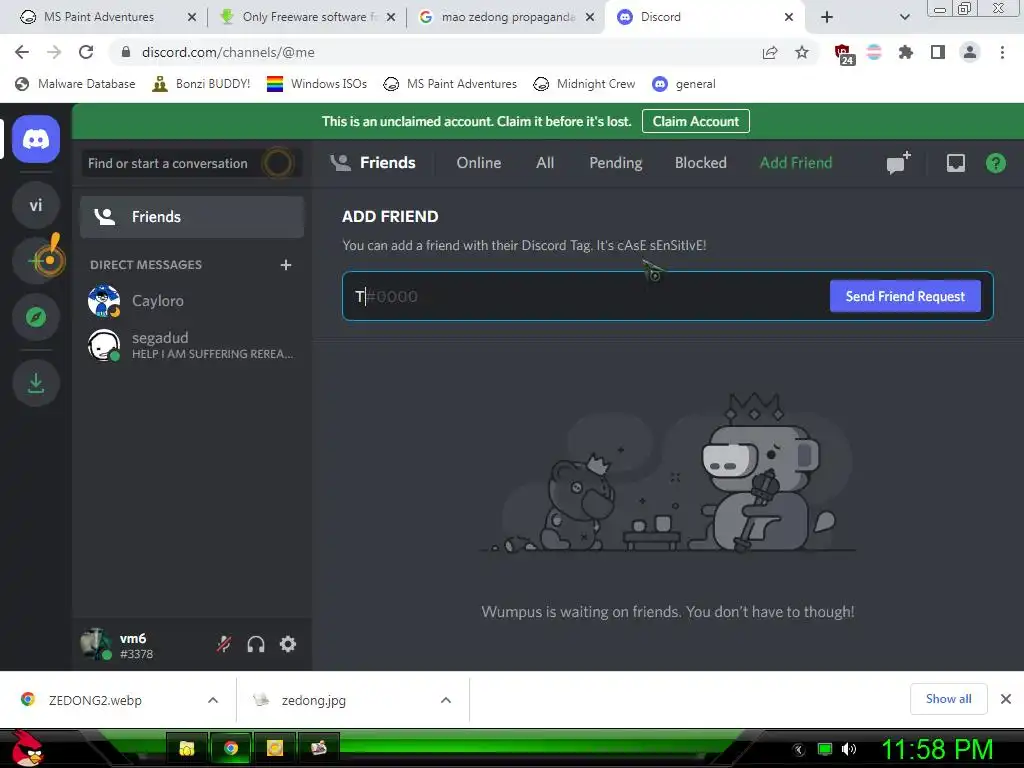The height and width of the screenshot is (768, 1024).
Task: Click the address bar URL
Action: 228,52
